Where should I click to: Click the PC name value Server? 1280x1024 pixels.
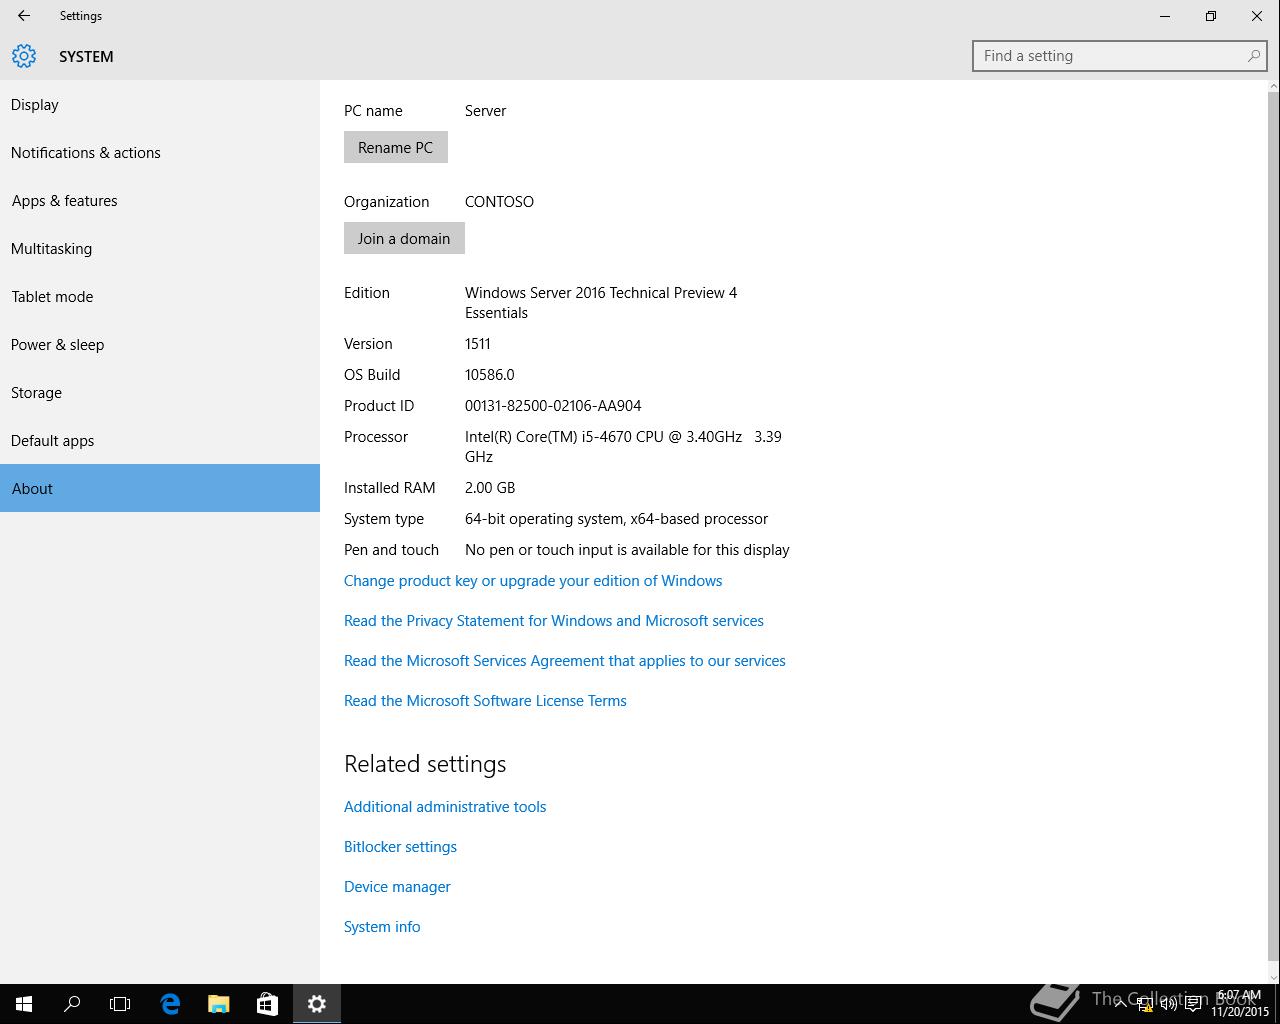click(x=485, y=111)
